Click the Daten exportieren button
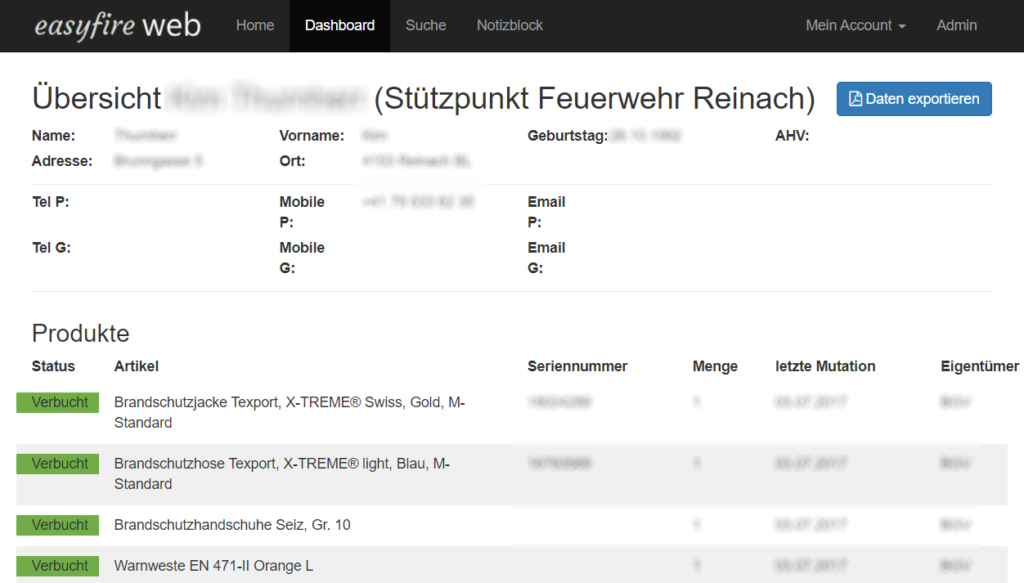 click(914, 99)
